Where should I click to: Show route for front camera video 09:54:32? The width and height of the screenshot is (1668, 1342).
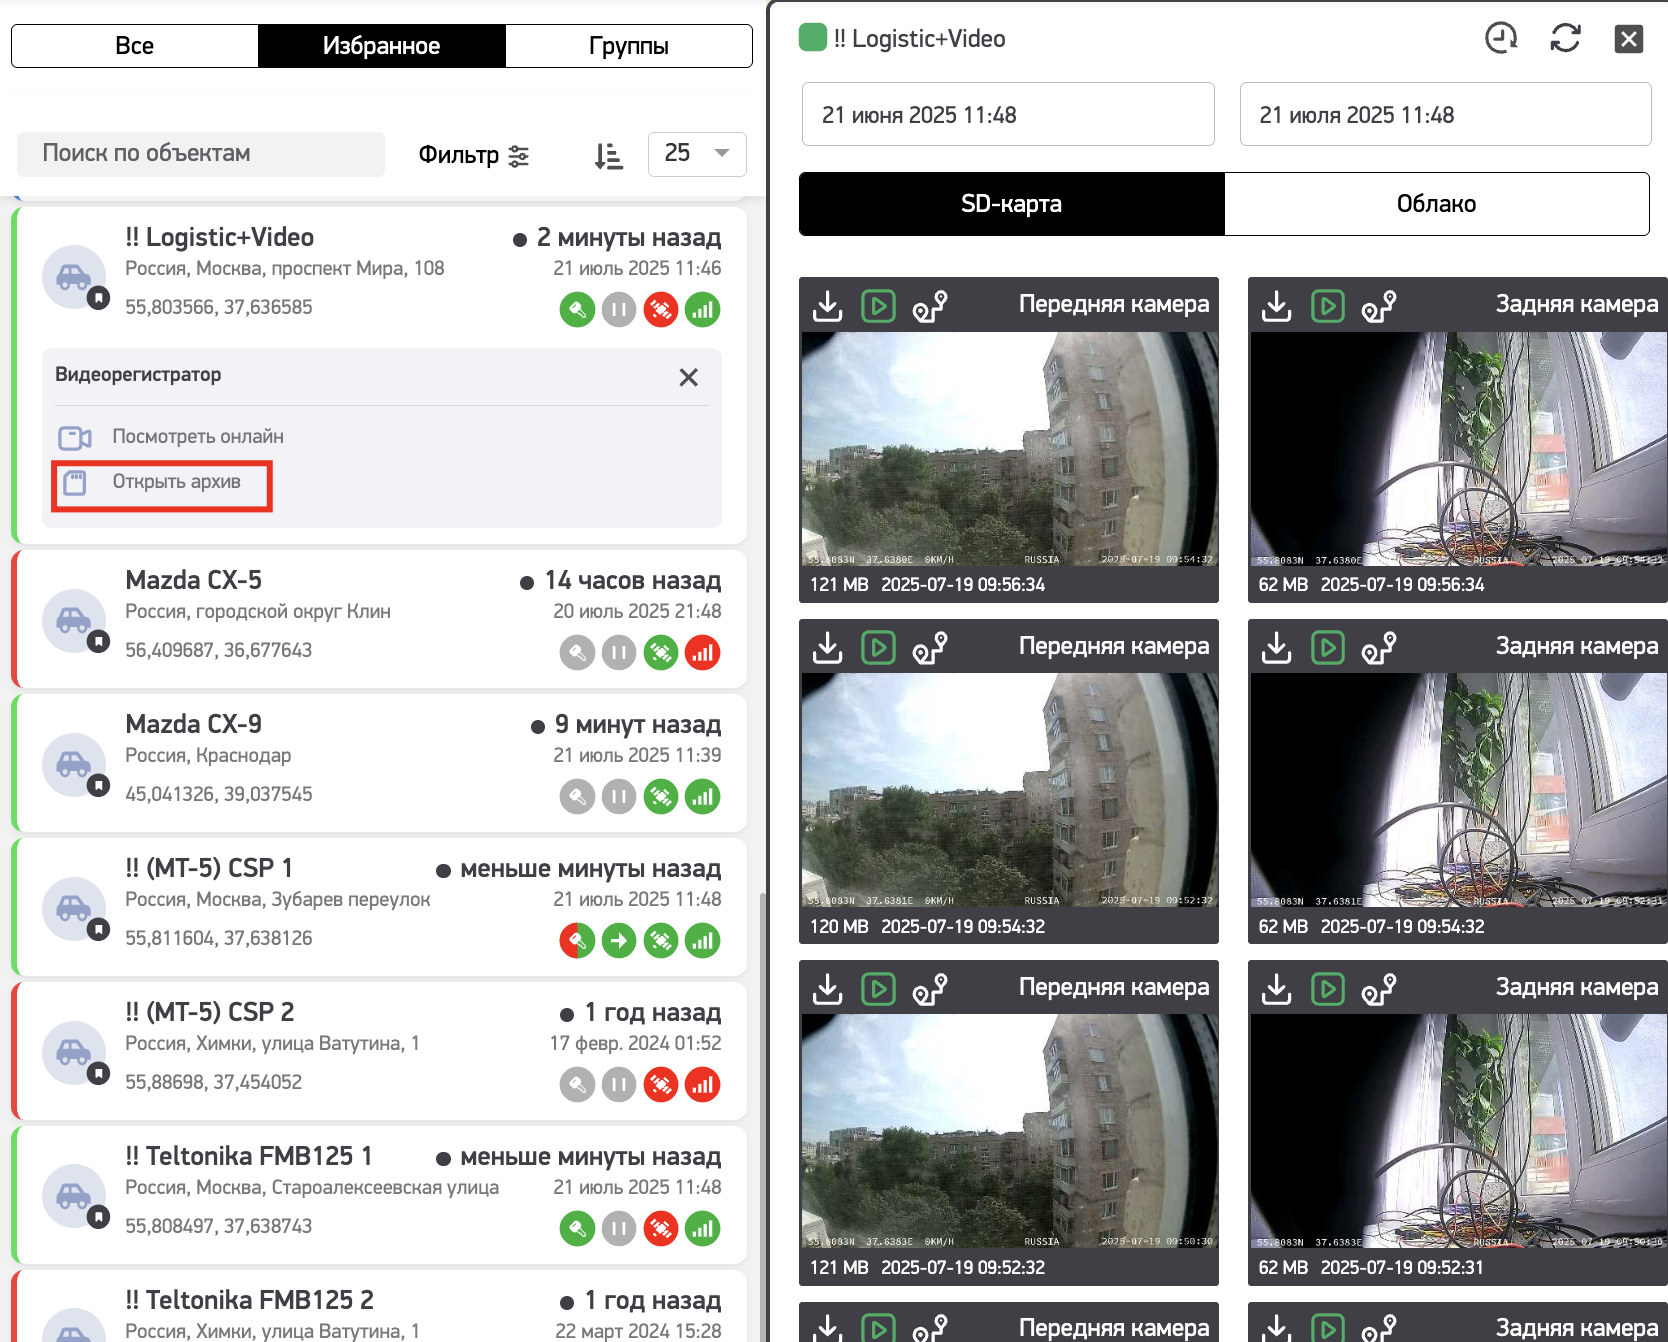(x=930, y=648)
